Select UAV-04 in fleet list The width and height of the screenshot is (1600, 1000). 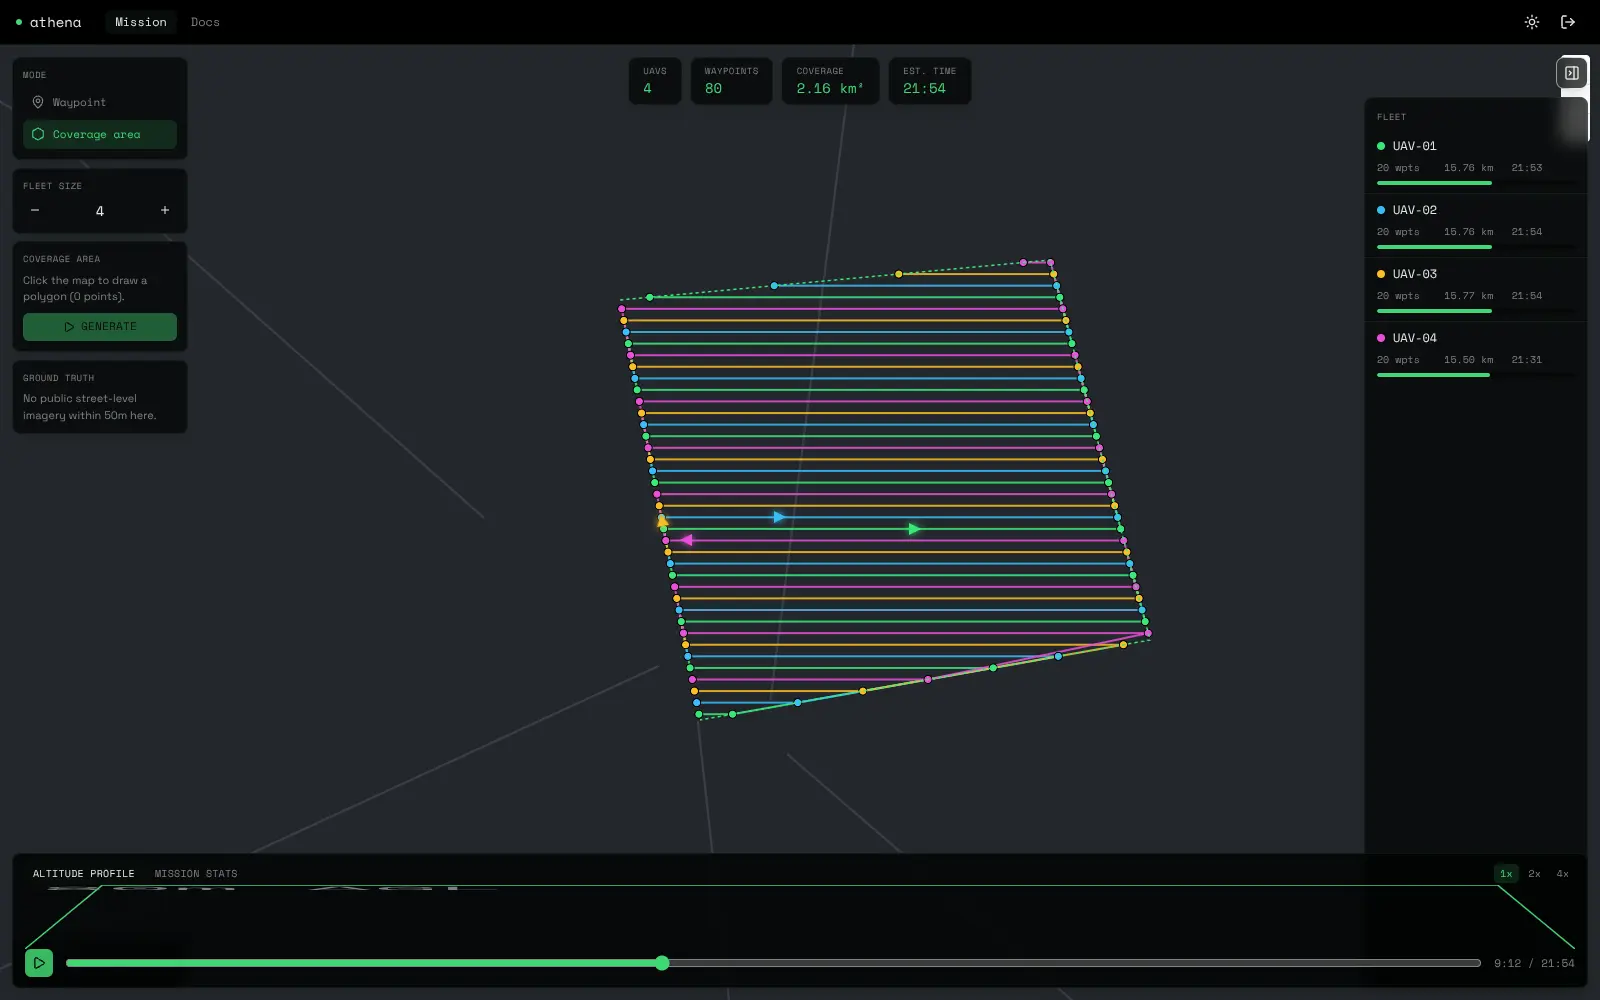(x=1475, y=353)
